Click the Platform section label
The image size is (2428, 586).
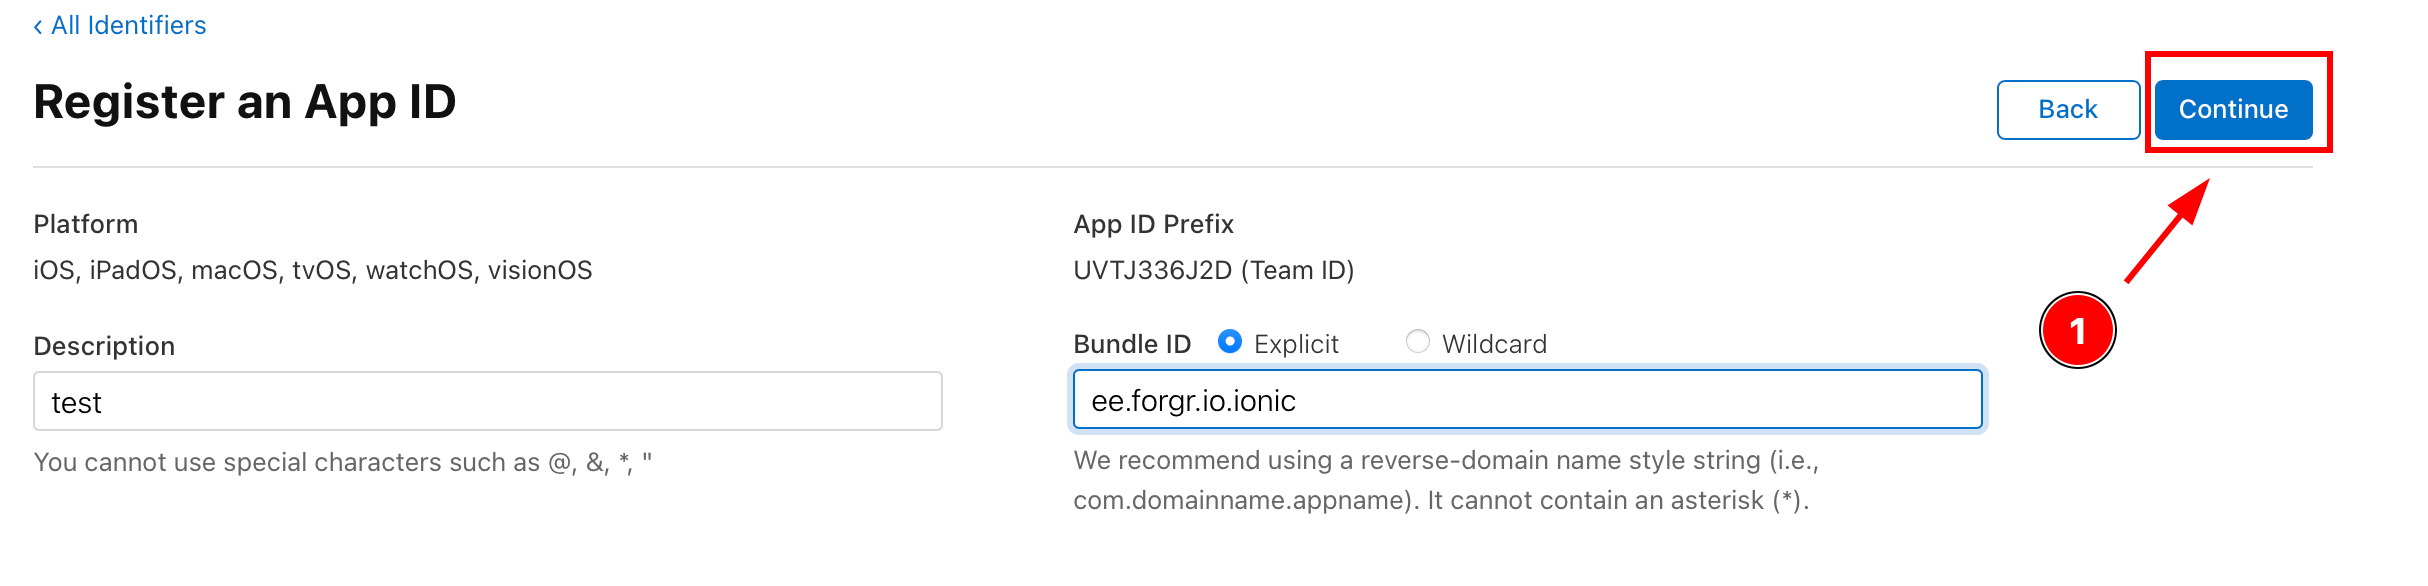[86, 224]
